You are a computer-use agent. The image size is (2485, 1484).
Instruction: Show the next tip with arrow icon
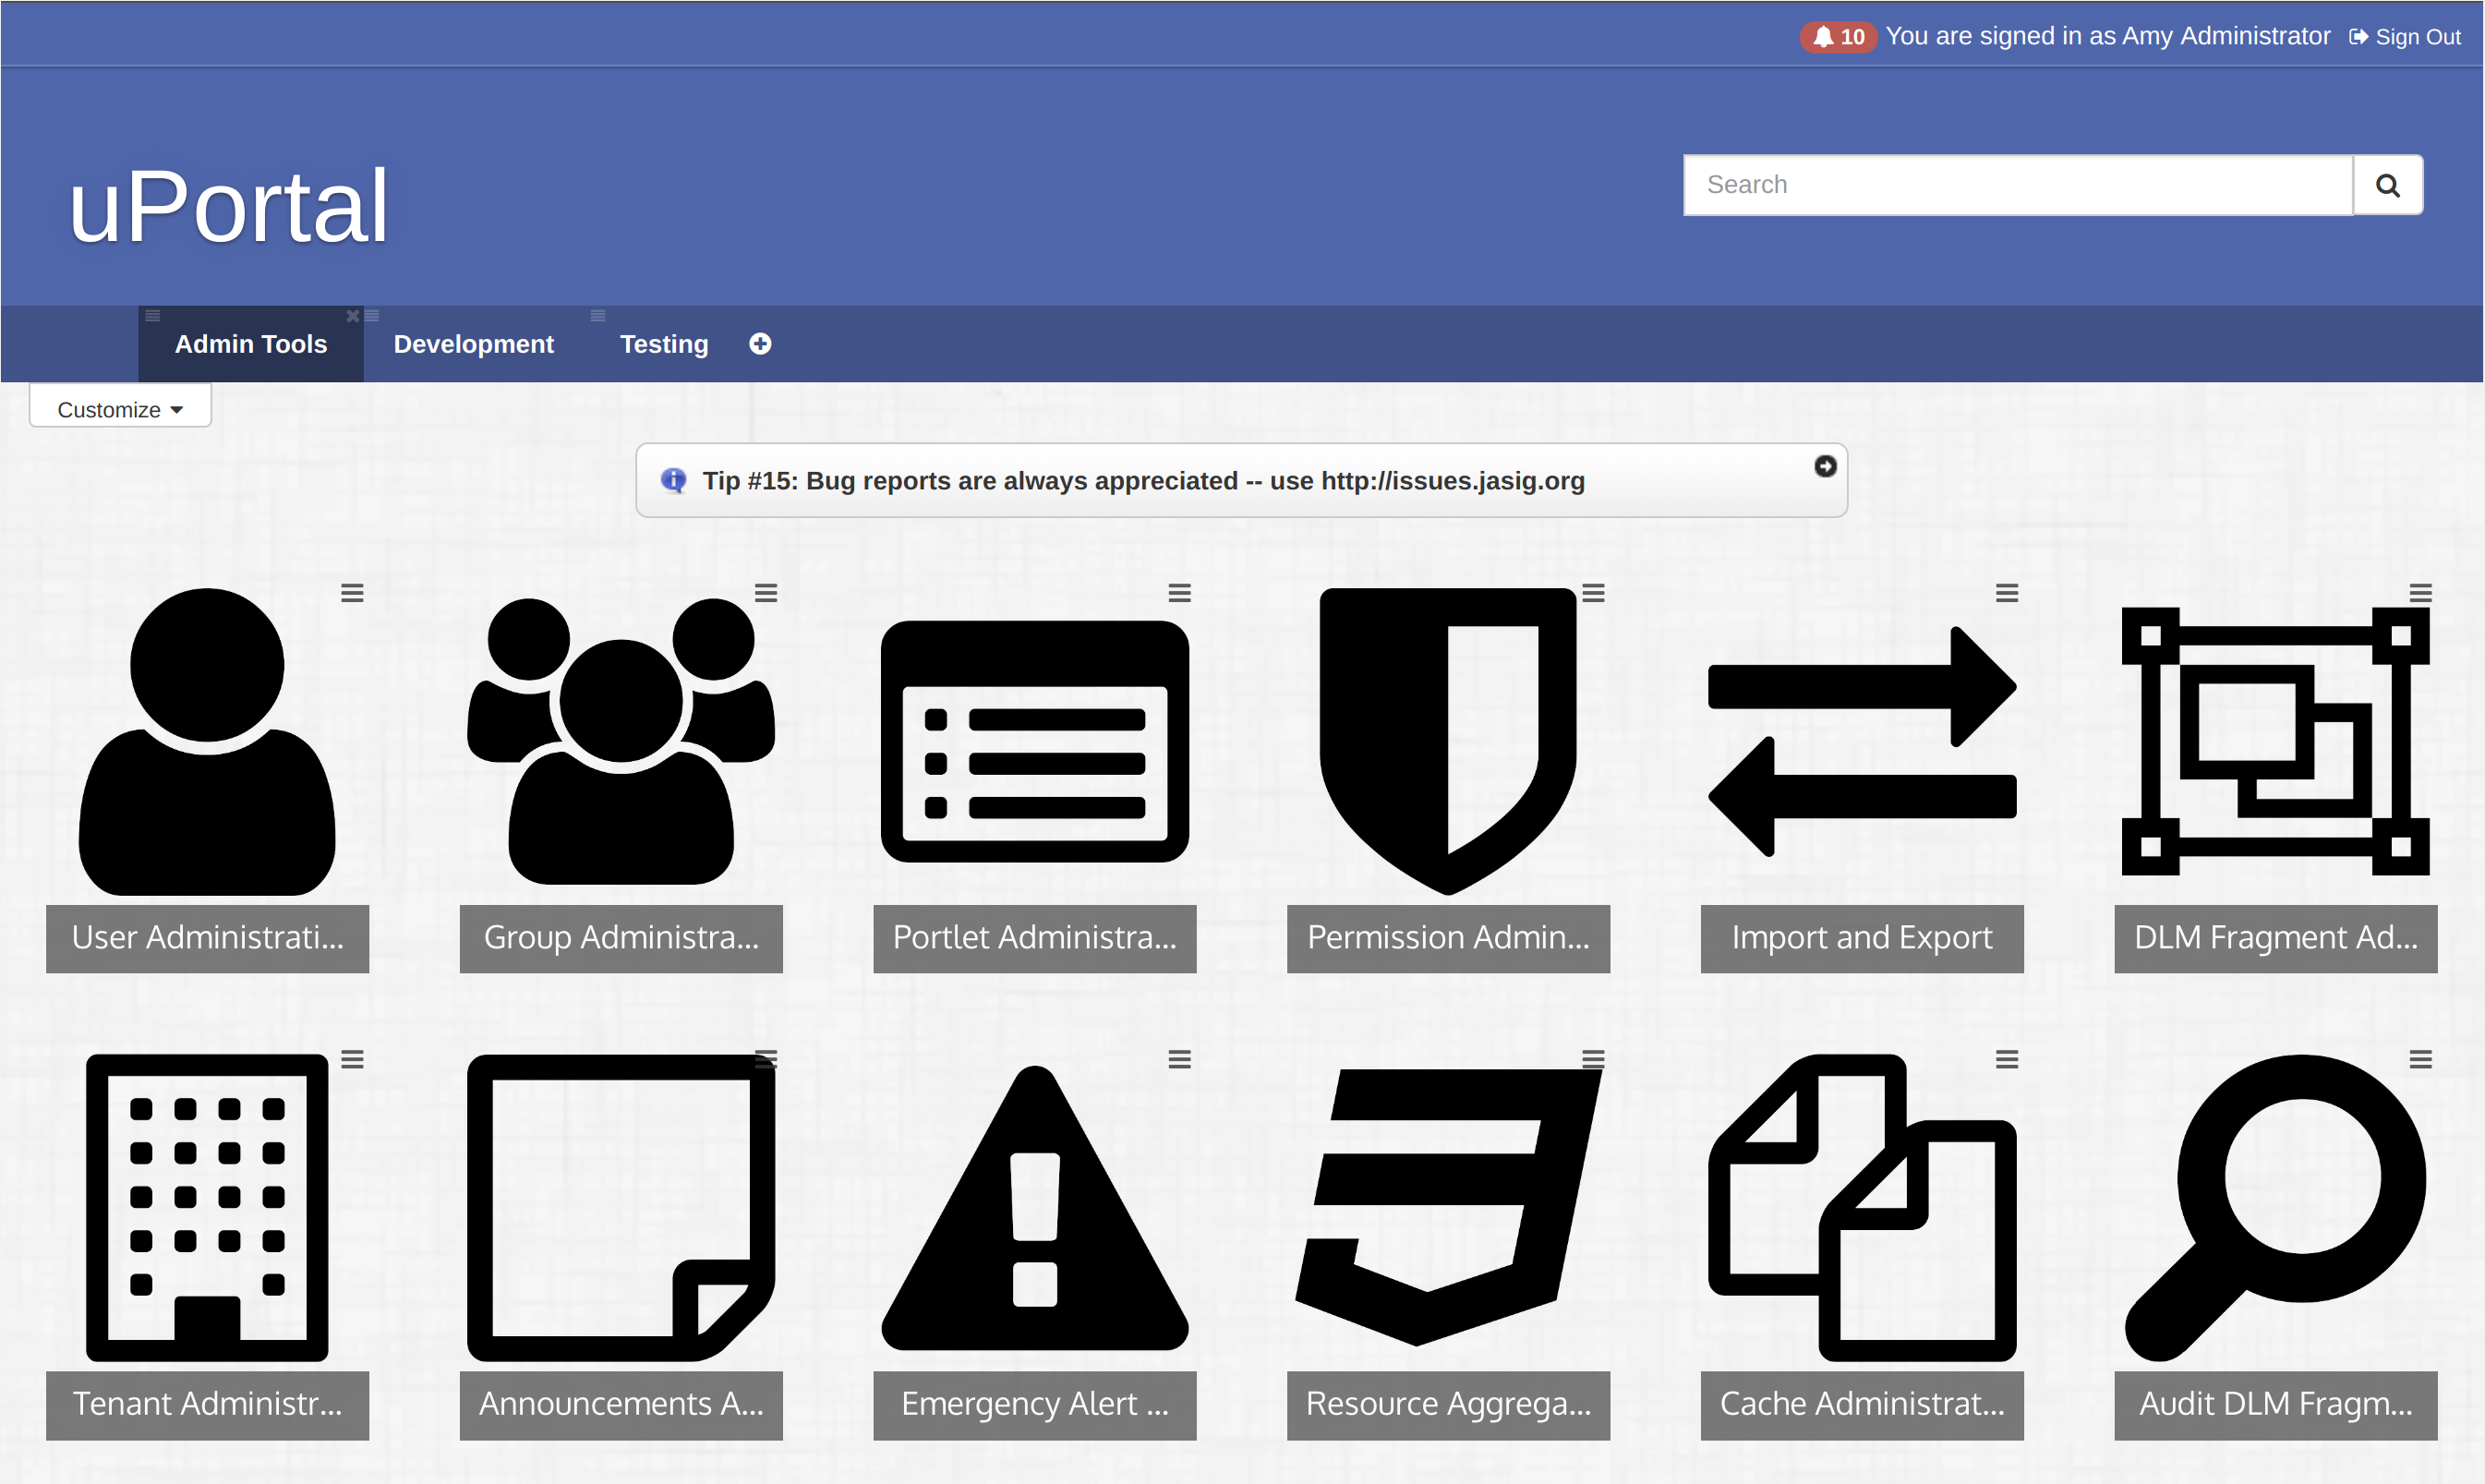[x=1825, y=466]
